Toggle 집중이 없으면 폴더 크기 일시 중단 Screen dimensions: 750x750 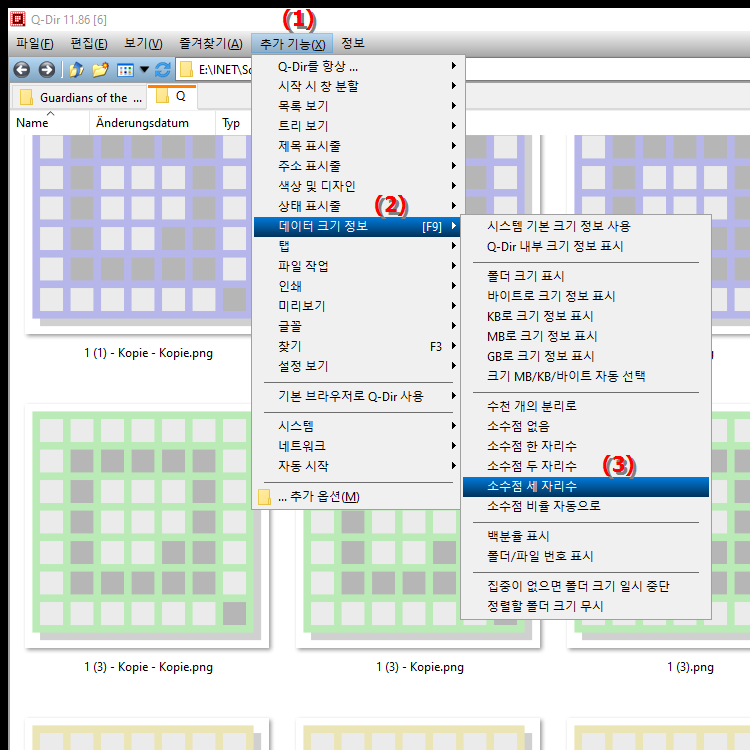[x=586, y=586]
